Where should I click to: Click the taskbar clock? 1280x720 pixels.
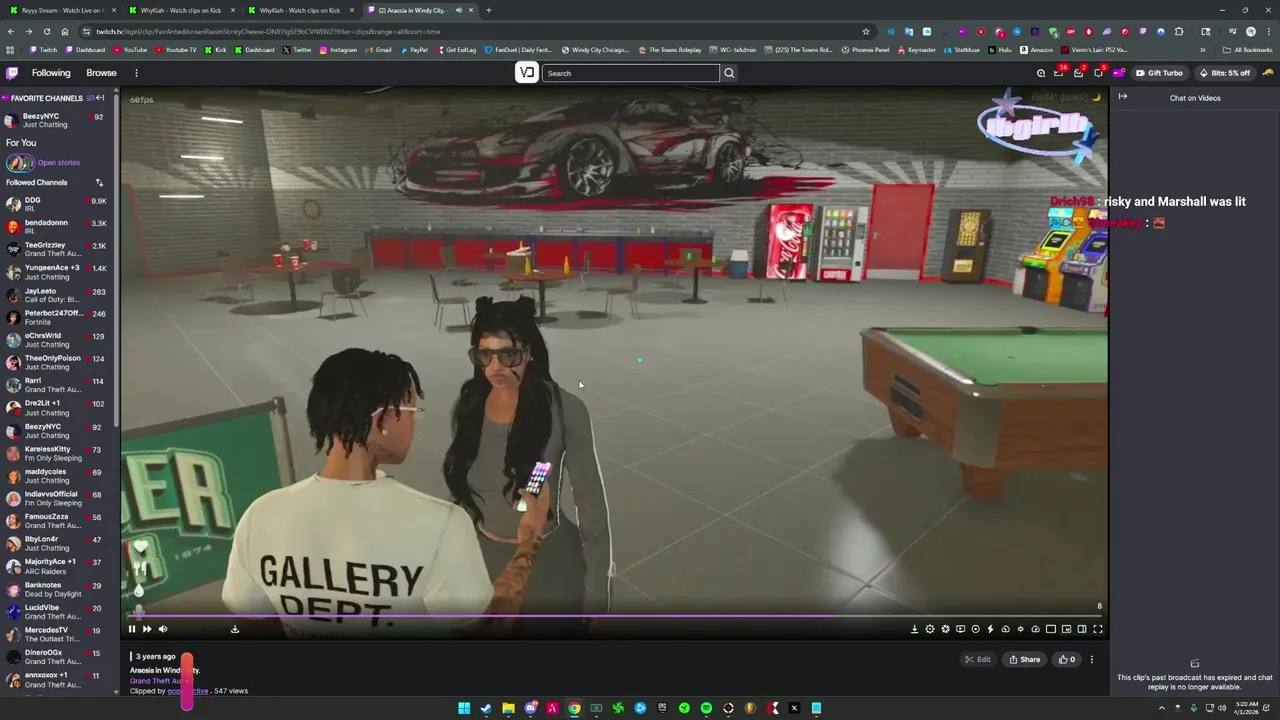coord(1246,708)
